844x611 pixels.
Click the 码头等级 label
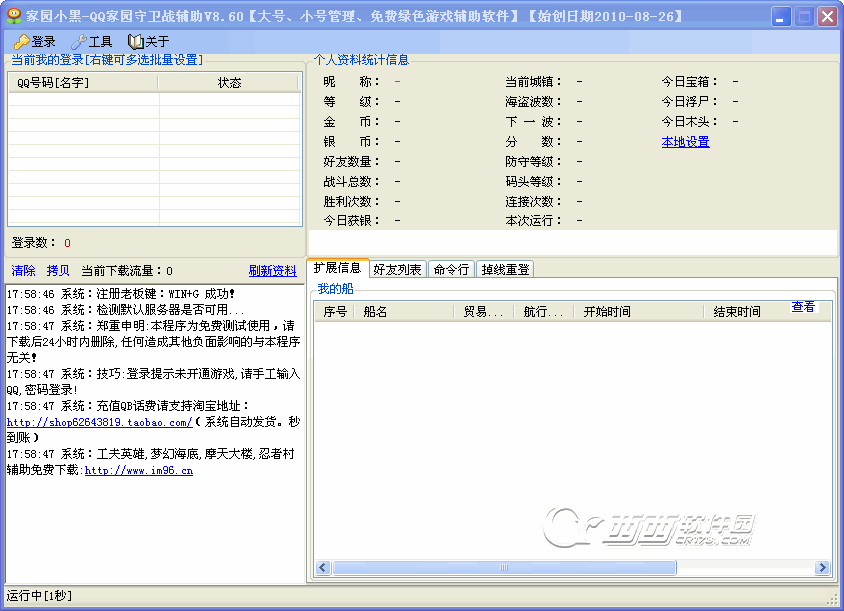point(533,181)
